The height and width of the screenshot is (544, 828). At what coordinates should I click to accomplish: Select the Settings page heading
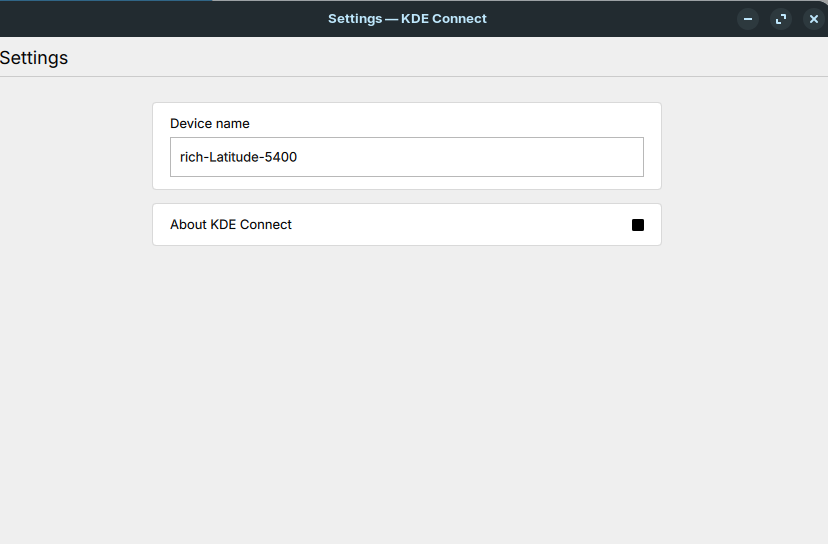click(34, 58)
